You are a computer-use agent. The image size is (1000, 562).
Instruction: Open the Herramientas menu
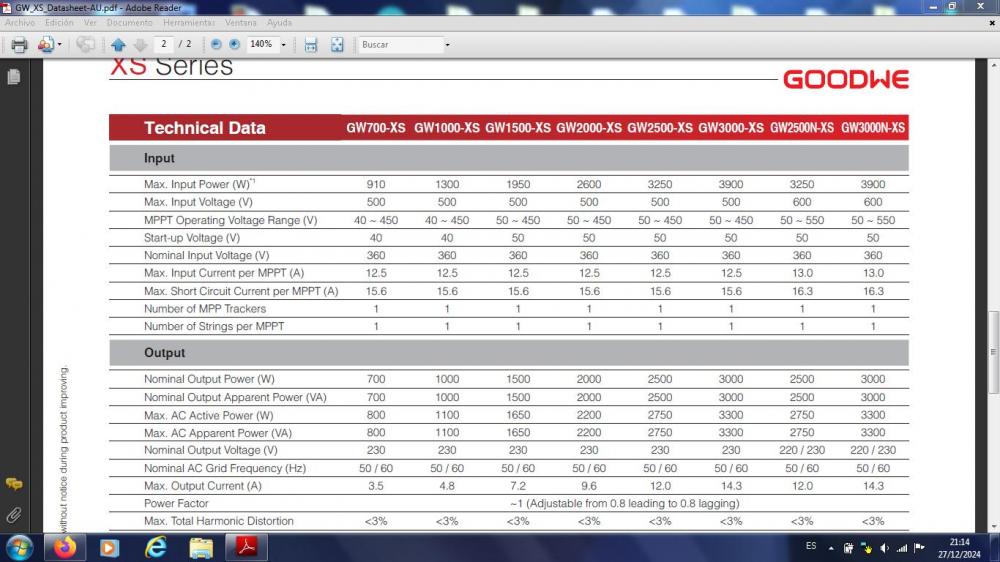[x=189, y=22]
